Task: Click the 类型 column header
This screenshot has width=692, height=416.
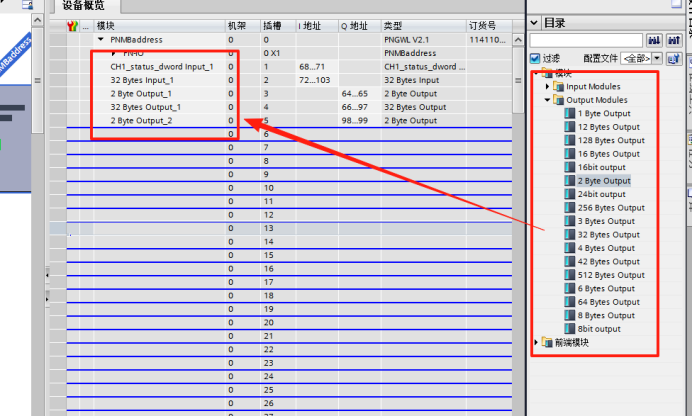Action: point(424,26)
